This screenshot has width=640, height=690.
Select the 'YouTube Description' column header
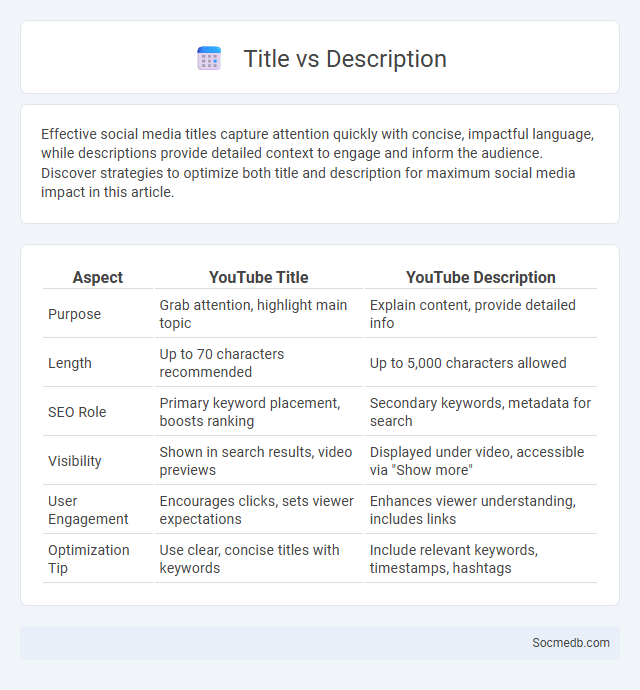point(481,277)
